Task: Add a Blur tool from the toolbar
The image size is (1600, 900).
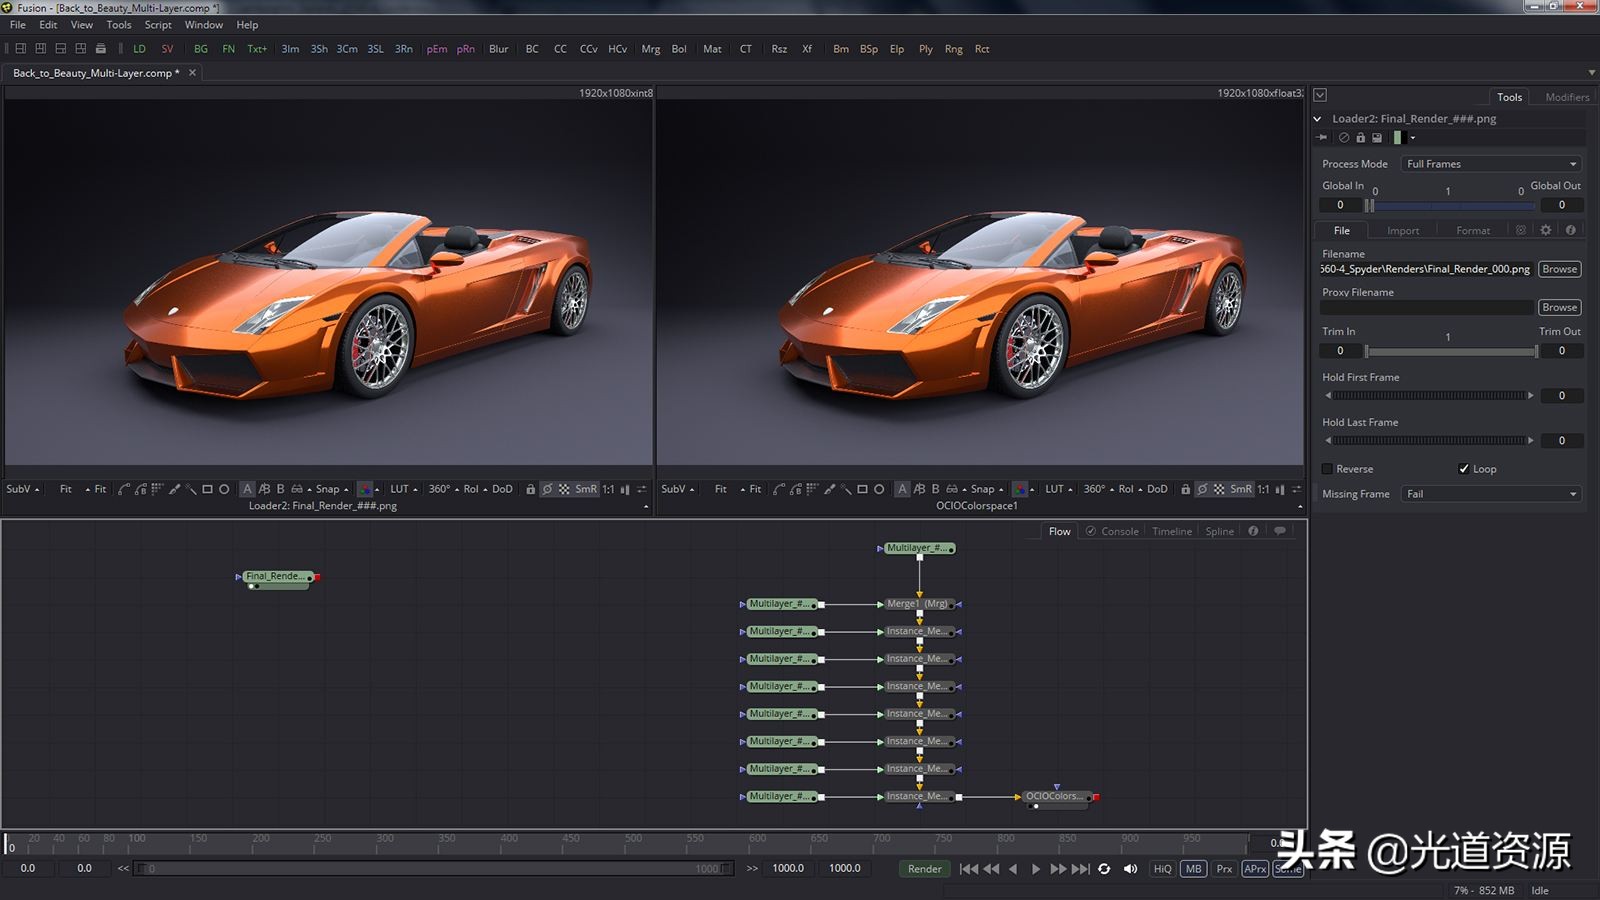Action: tap(498, 48)
